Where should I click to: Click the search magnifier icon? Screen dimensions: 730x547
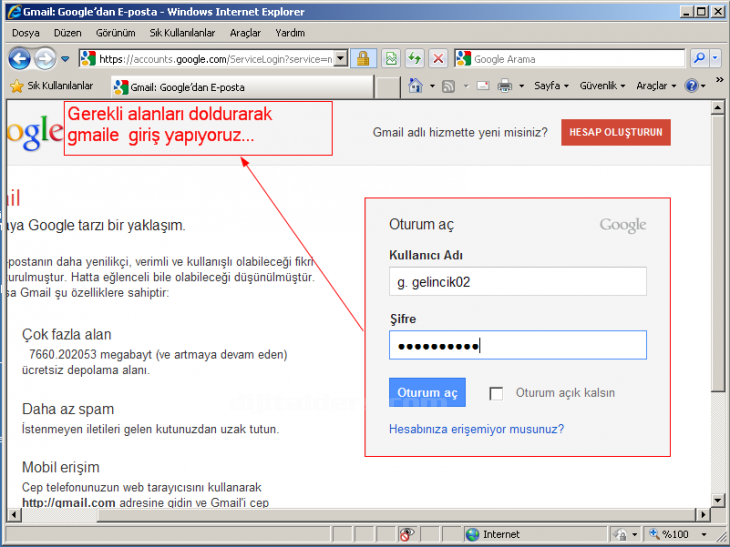(x=699, y=59)
